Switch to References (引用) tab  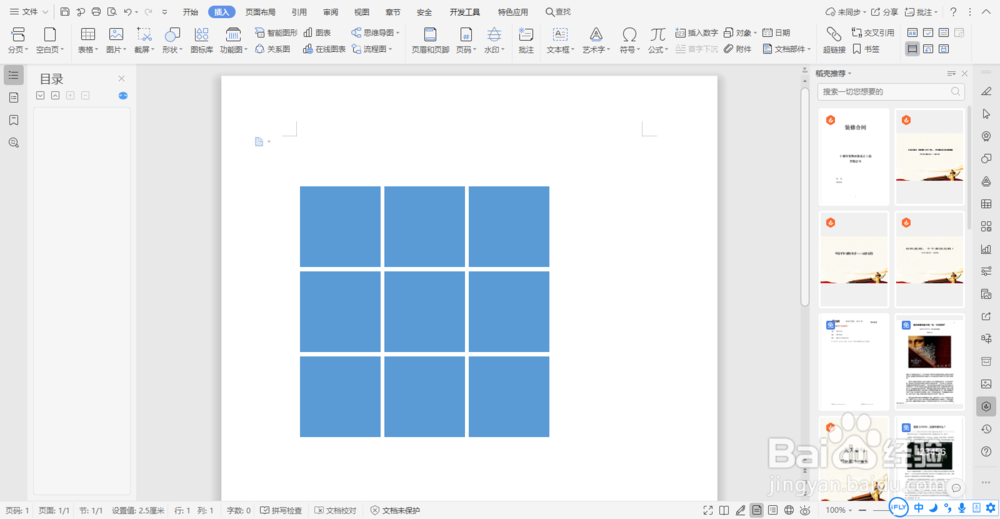pos(298,11)
